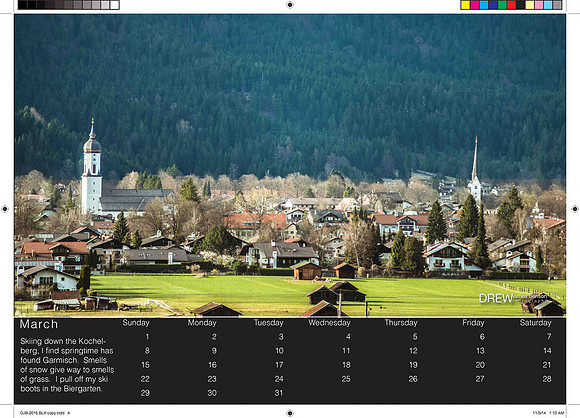Click the Monday column header
The image size is (580, 418).
pos(202,323)
